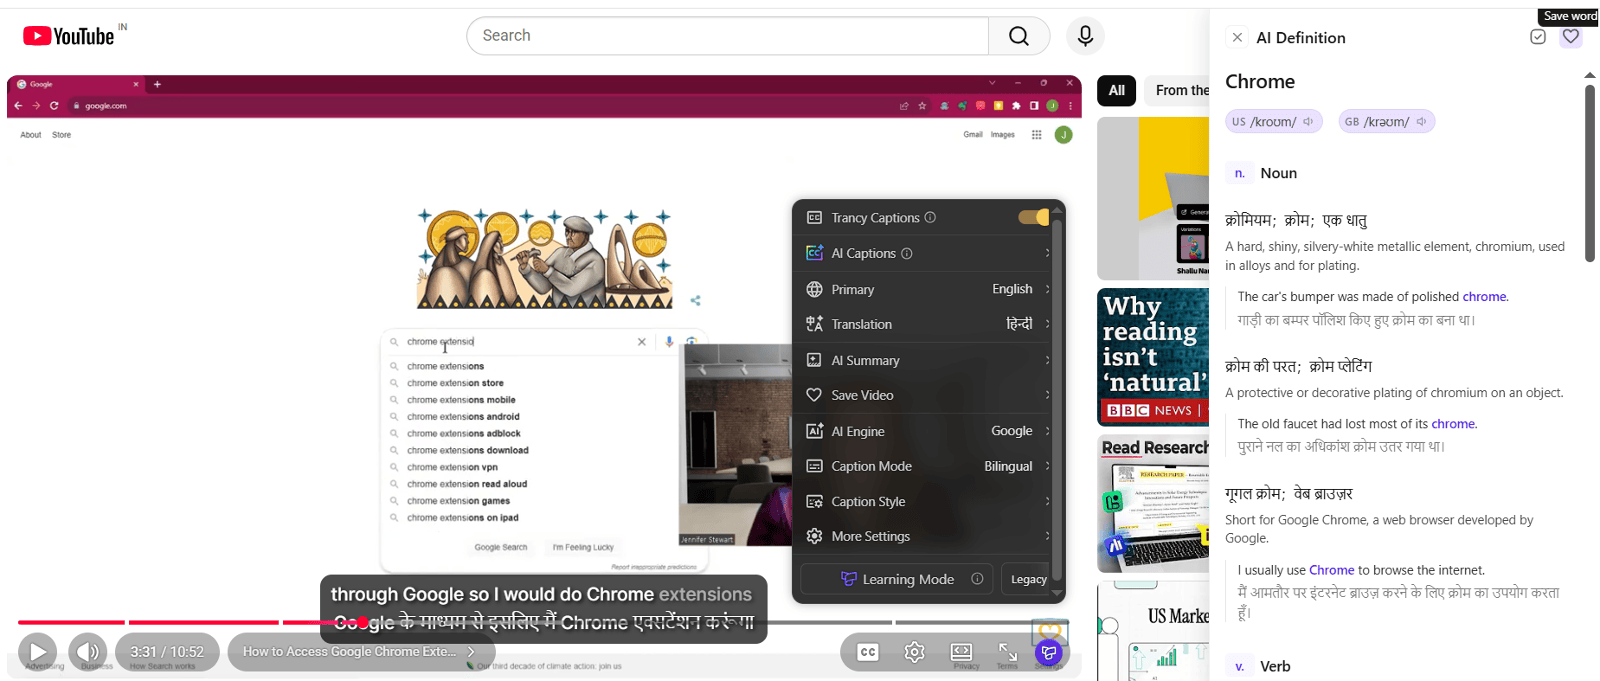Click the unplayed gray section of the progress bar
1600x681 pixels.
tap(980, 622)
